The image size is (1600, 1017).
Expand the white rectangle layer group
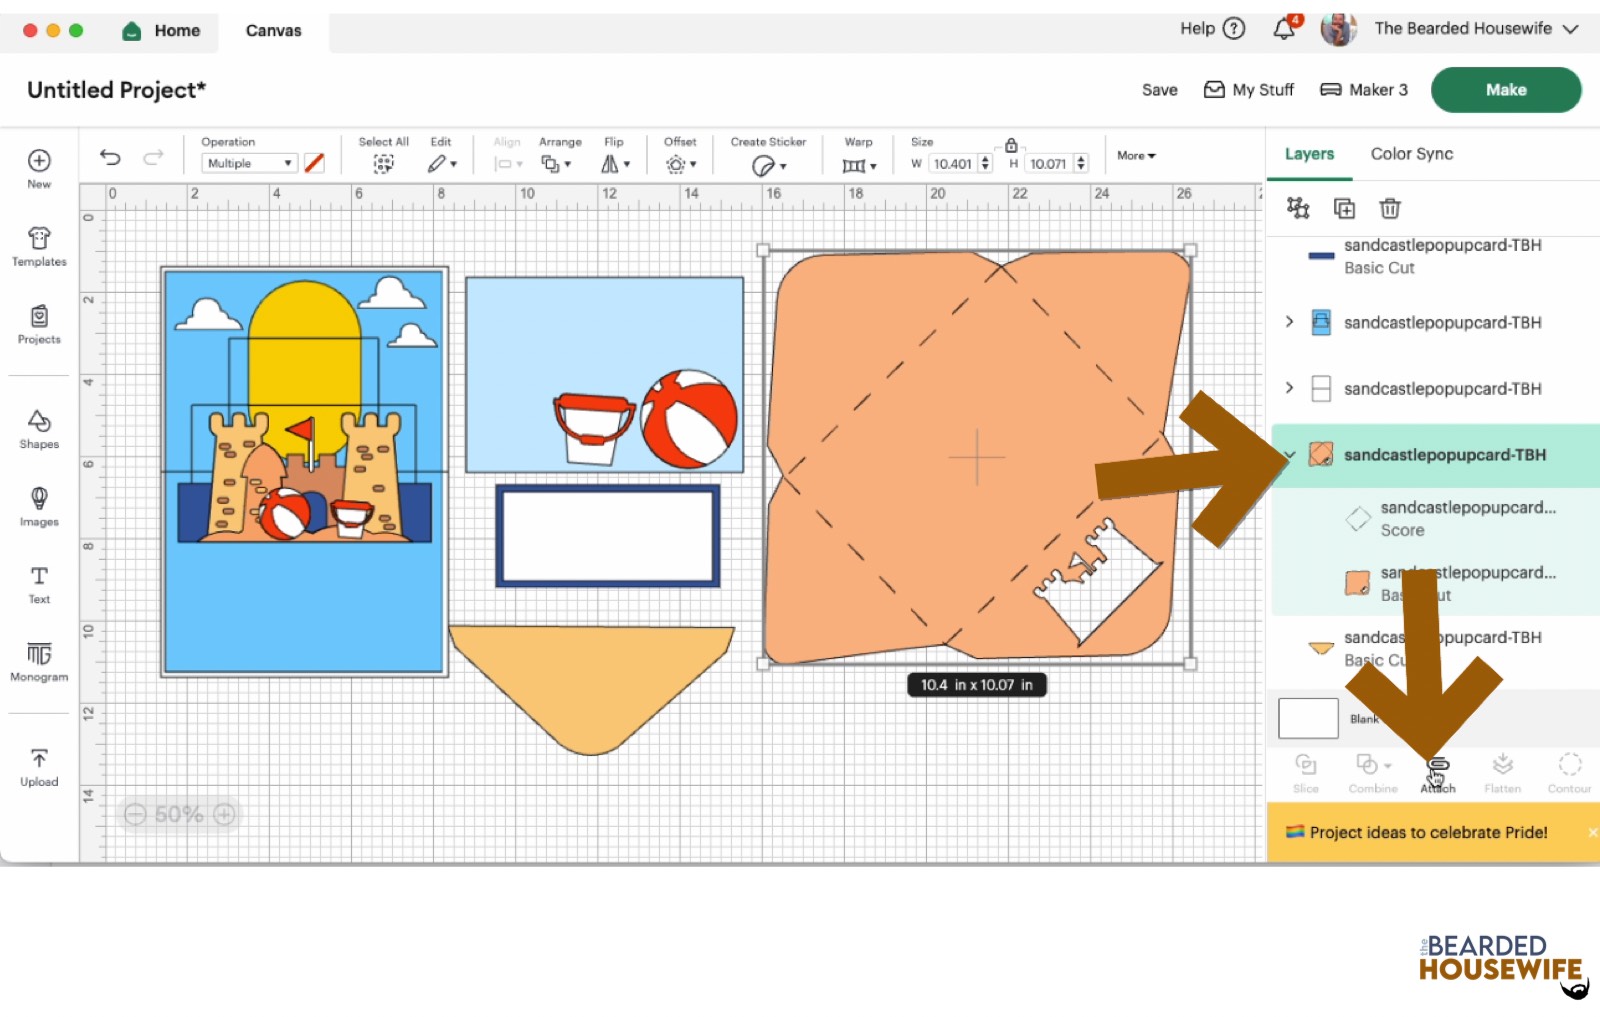[1289, 388]
